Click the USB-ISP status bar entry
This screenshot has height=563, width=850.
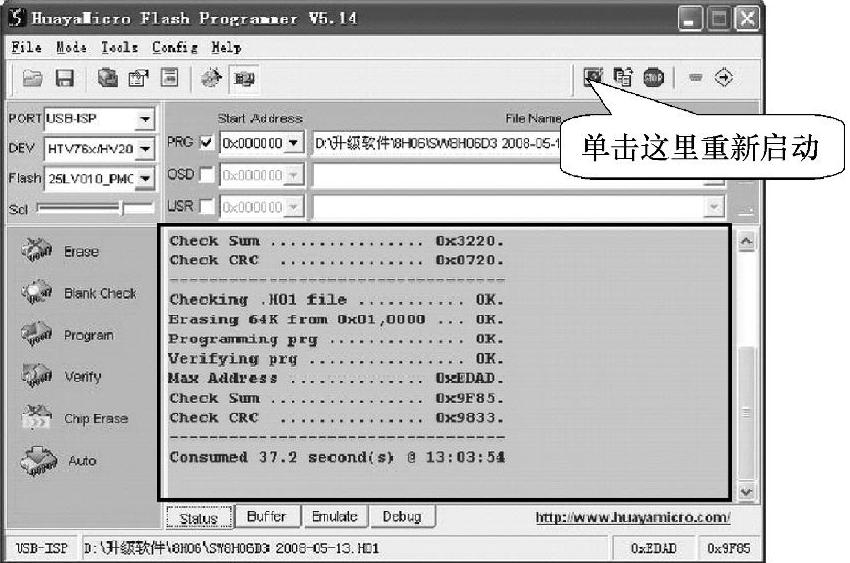point(42,548)
